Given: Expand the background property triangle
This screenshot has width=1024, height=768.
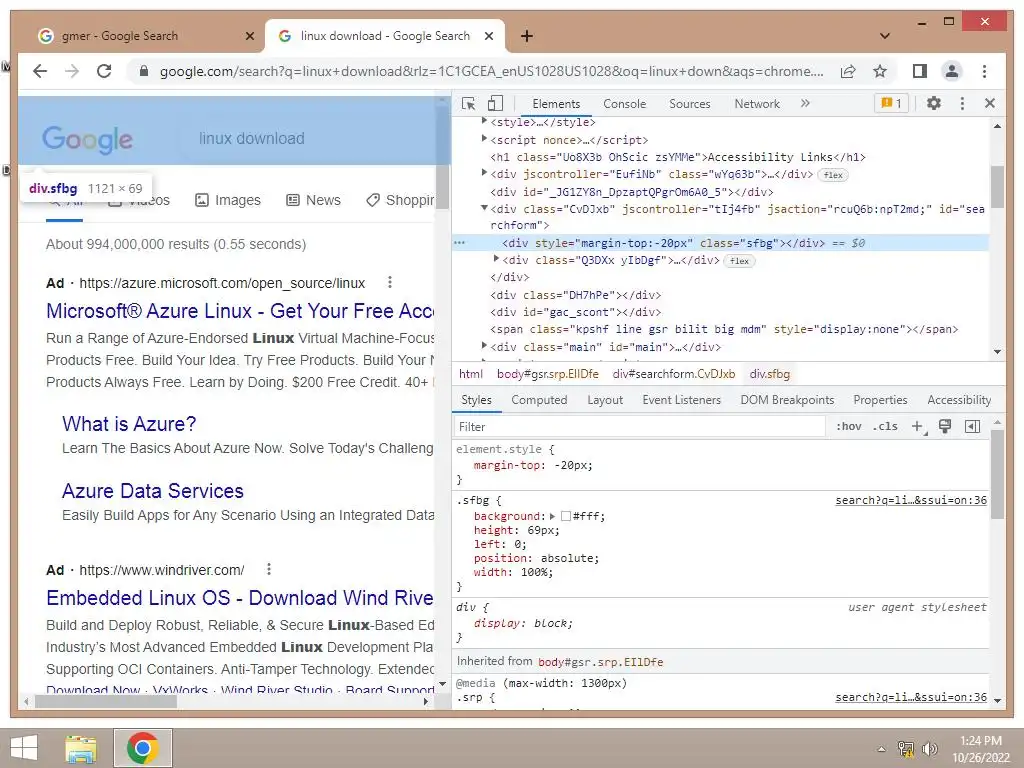Looking at the screenshot, I should [x=552, y=517].
